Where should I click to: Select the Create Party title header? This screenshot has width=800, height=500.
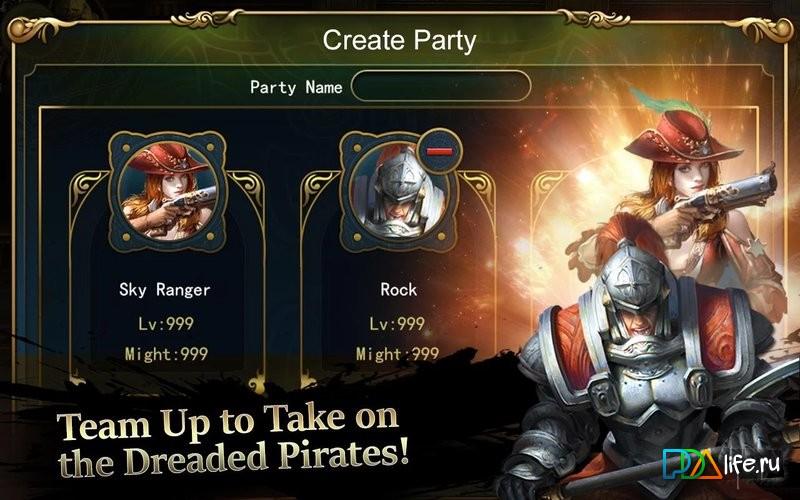coord(399,41)
